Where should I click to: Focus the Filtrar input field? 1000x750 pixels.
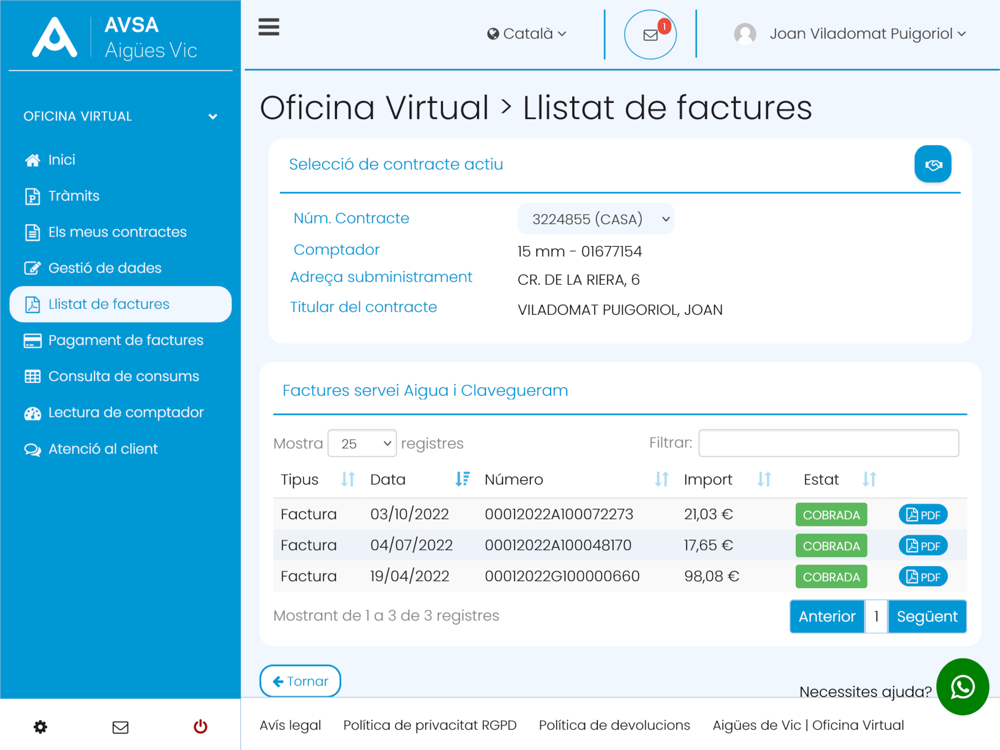tap(828, 443)
